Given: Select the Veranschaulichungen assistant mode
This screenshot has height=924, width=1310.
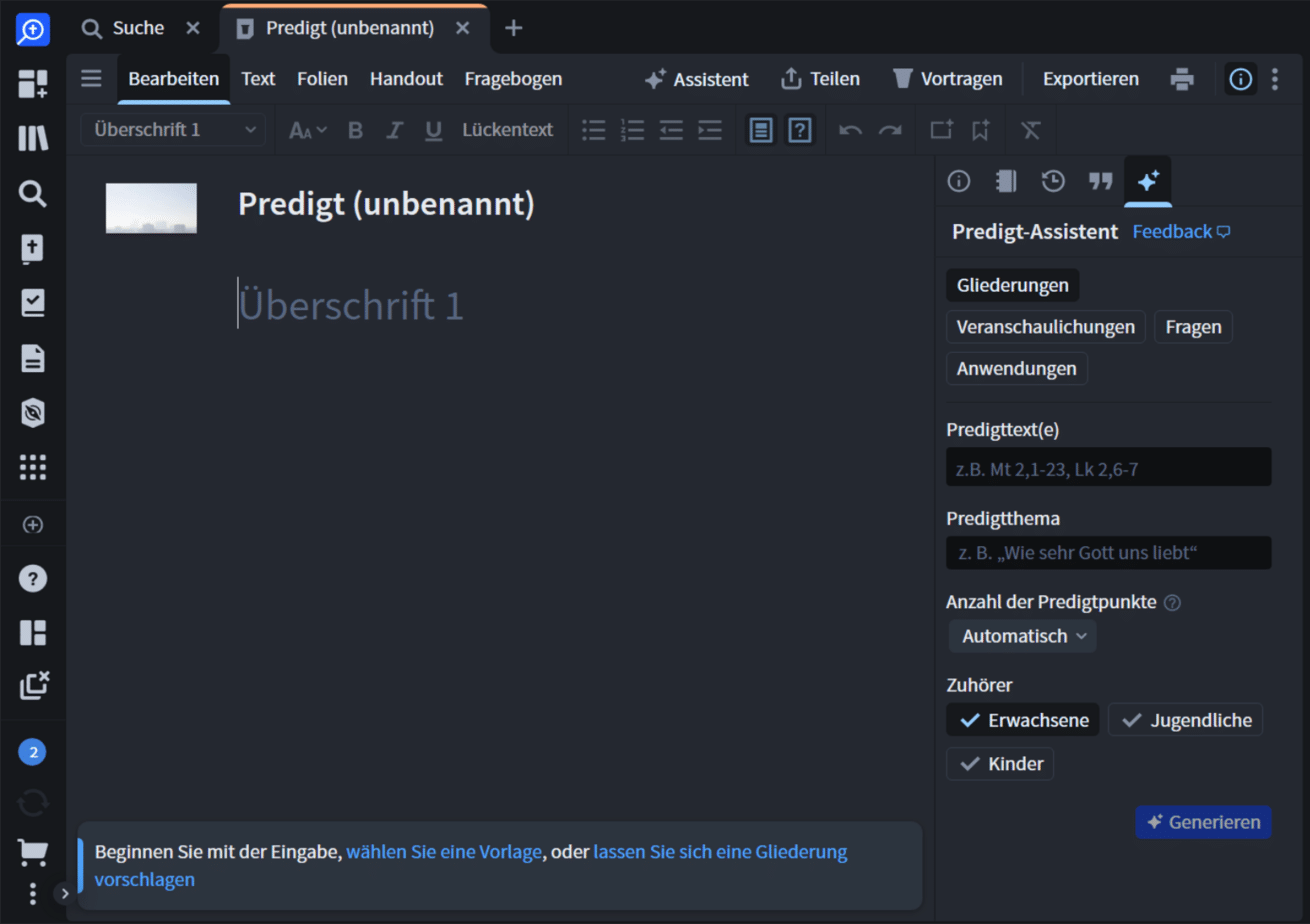Looking at the screenshot, I should click(x=1045, y=327).
